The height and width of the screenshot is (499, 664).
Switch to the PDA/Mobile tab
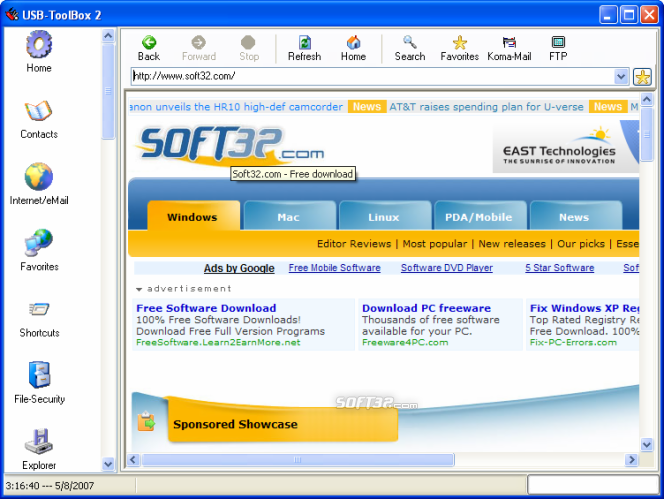coord(479,216)
